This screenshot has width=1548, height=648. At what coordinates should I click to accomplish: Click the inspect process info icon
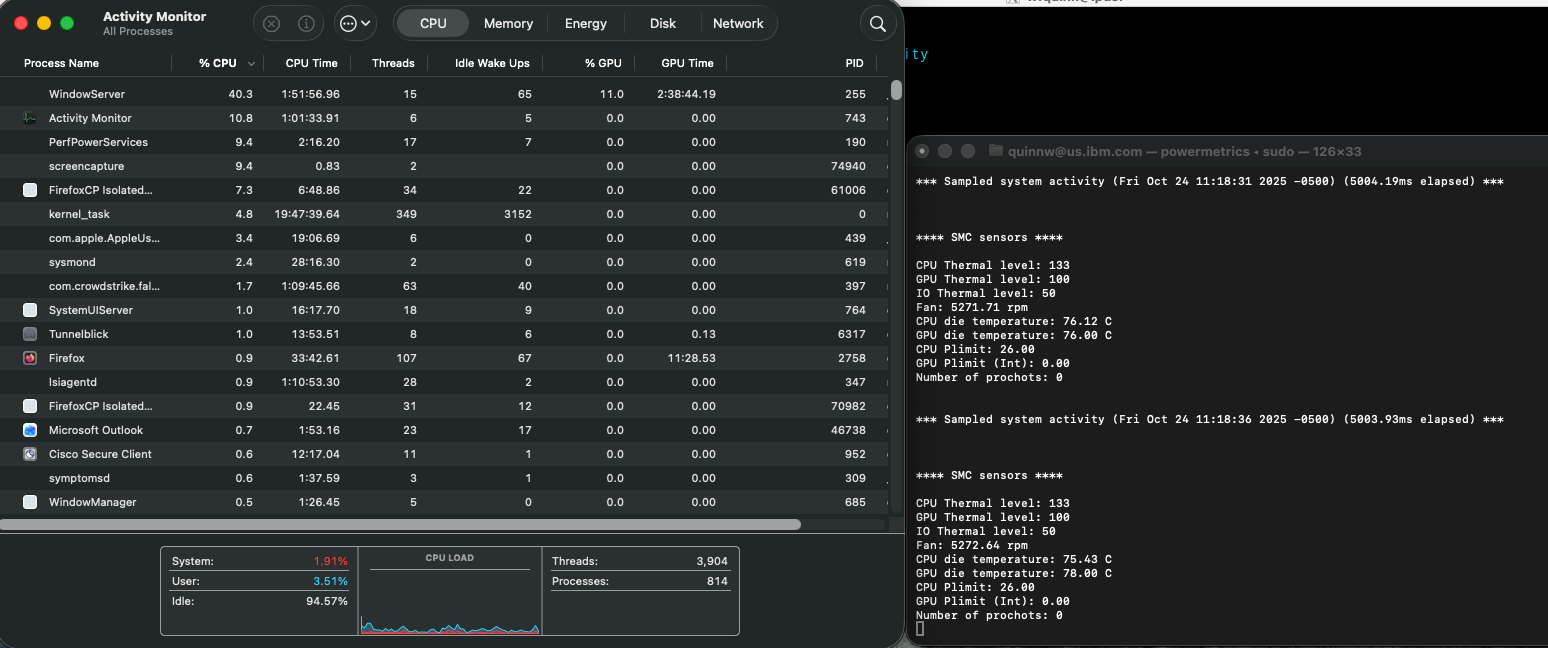[306, 23]
